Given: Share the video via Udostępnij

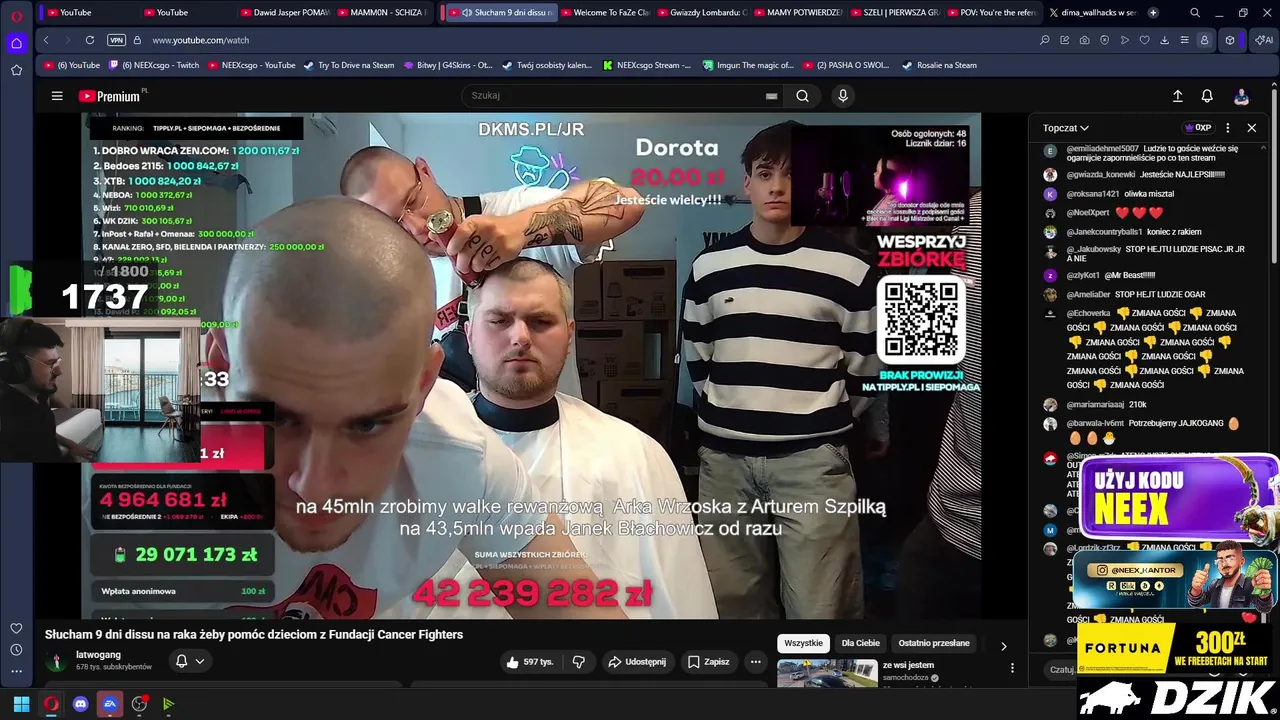Looking at the screenshot, I should point(636,662).
